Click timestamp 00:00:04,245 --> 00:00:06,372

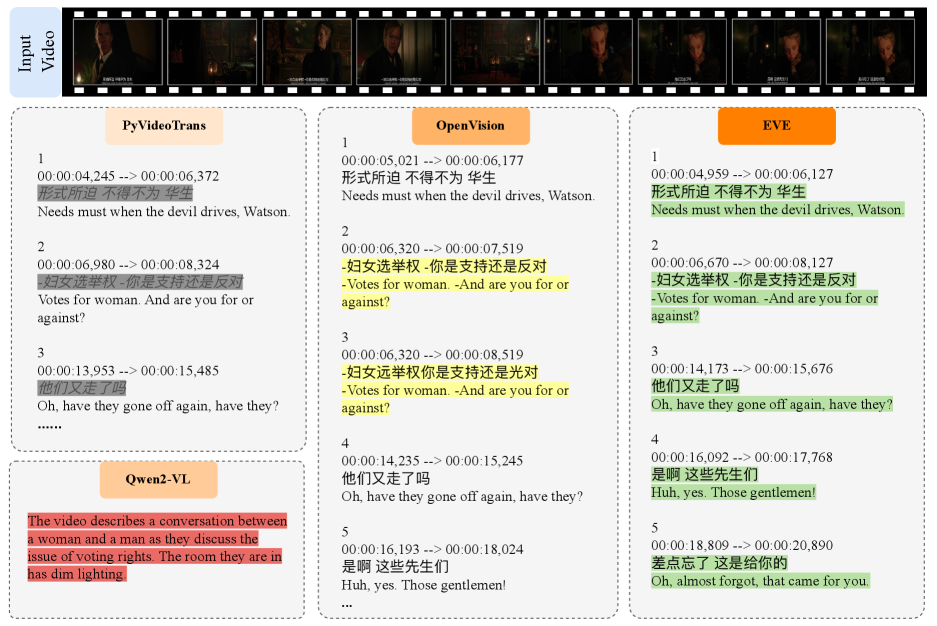(x=128, y=176)
